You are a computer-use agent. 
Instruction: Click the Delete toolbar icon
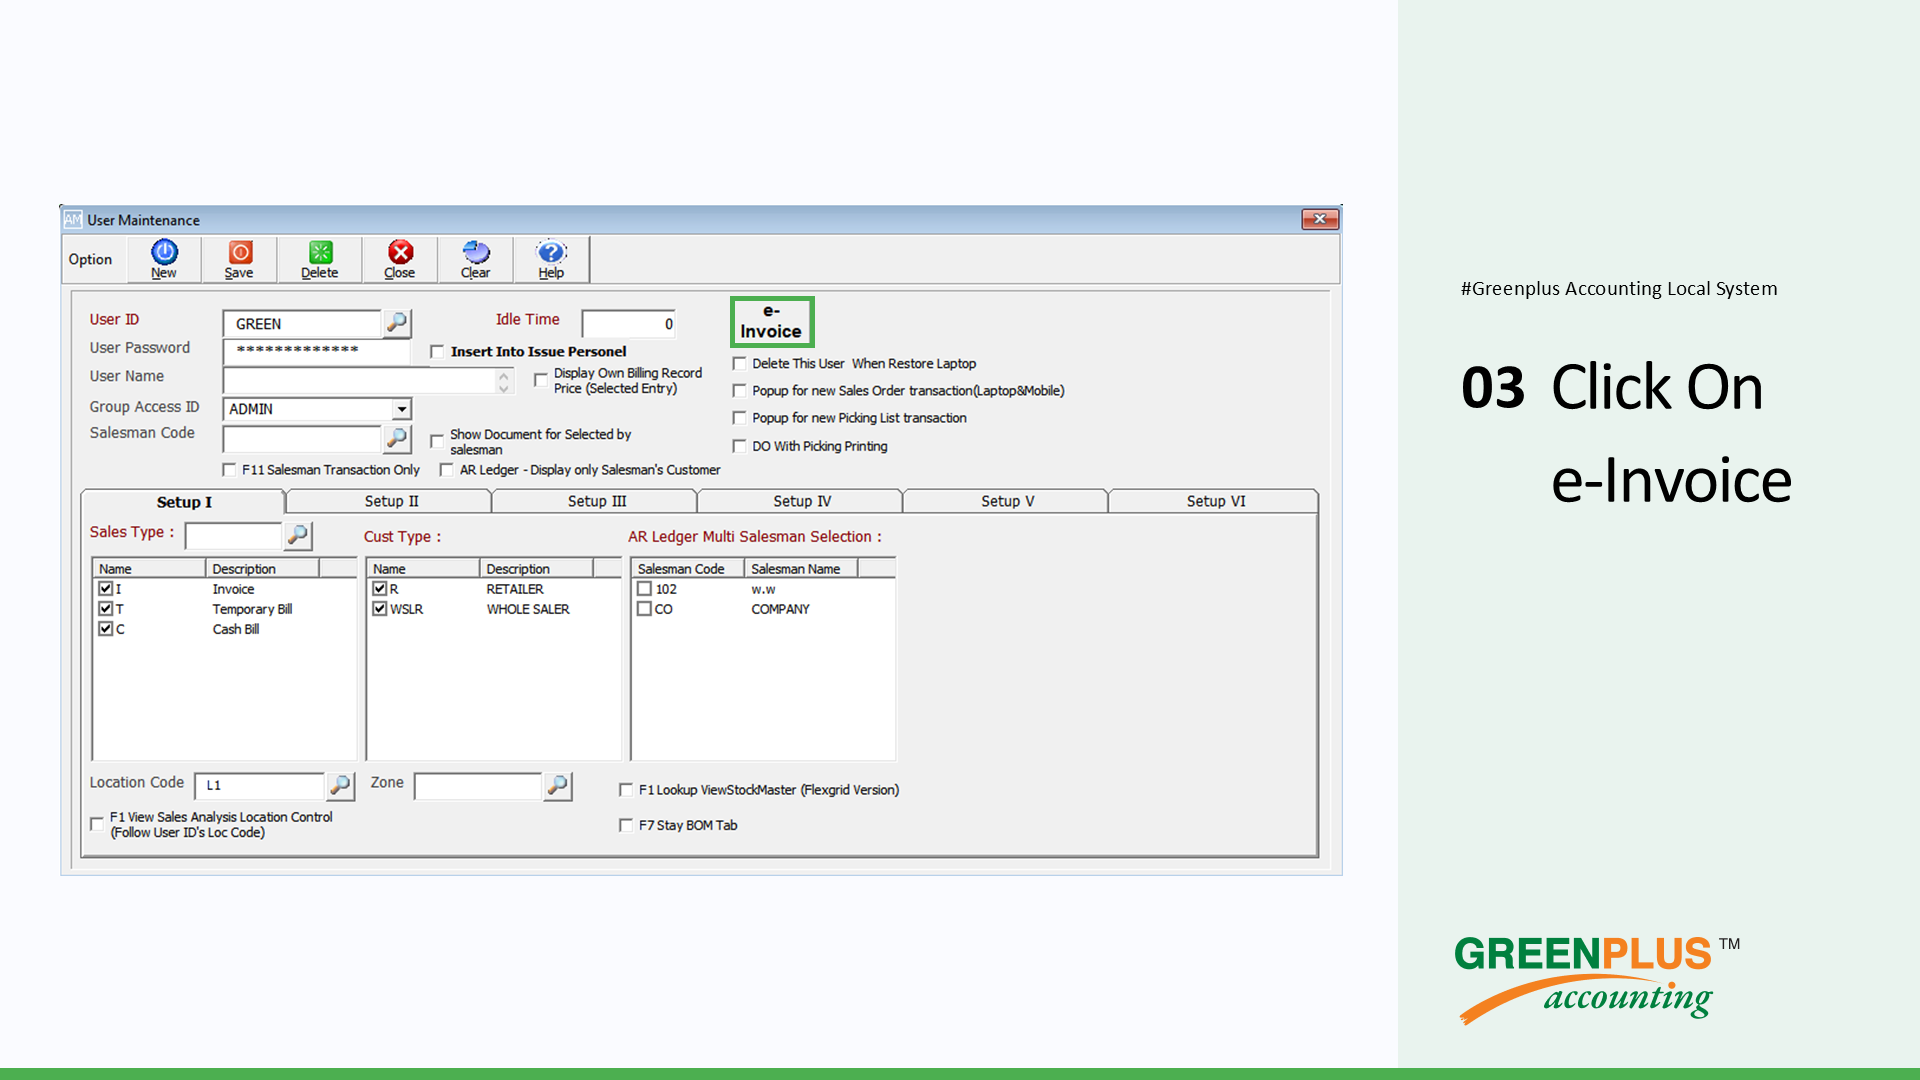tap(319, 258)
